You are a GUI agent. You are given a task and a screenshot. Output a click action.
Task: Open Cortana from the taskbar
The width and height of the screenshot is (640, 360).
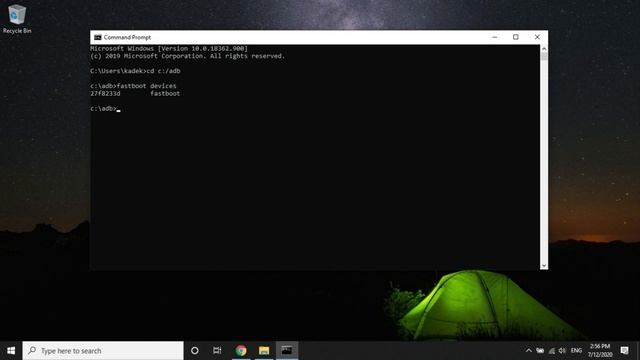[195, 351]
